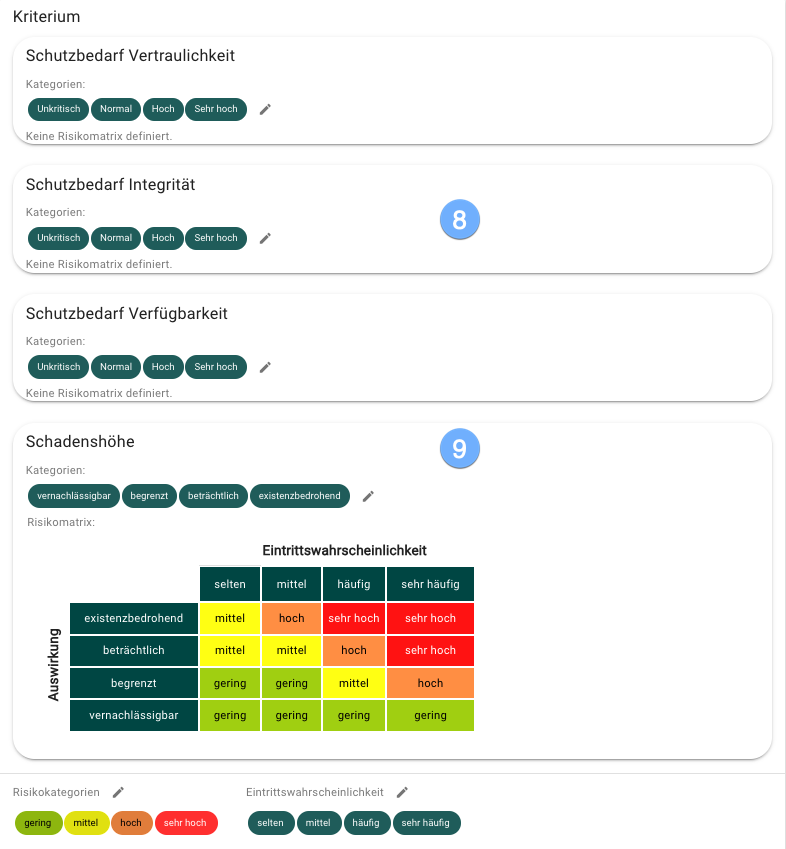Click the green 'gering' risk category chip
This screenshot has width=786, height=849.
(38, 823)
